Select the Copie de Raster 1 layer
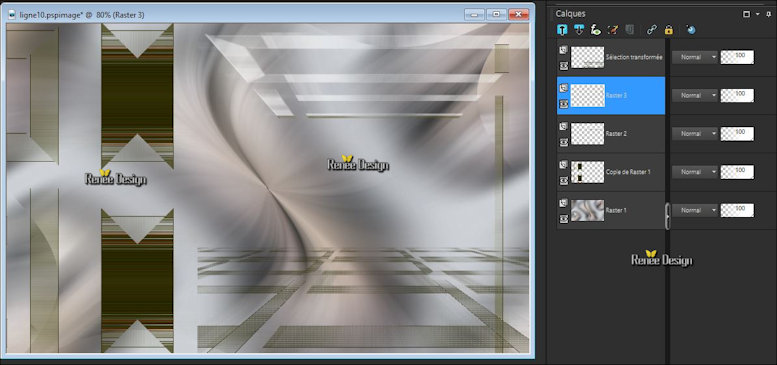This screenshot has height=365, width=777. pyautogui.click(x=611, y=172)
